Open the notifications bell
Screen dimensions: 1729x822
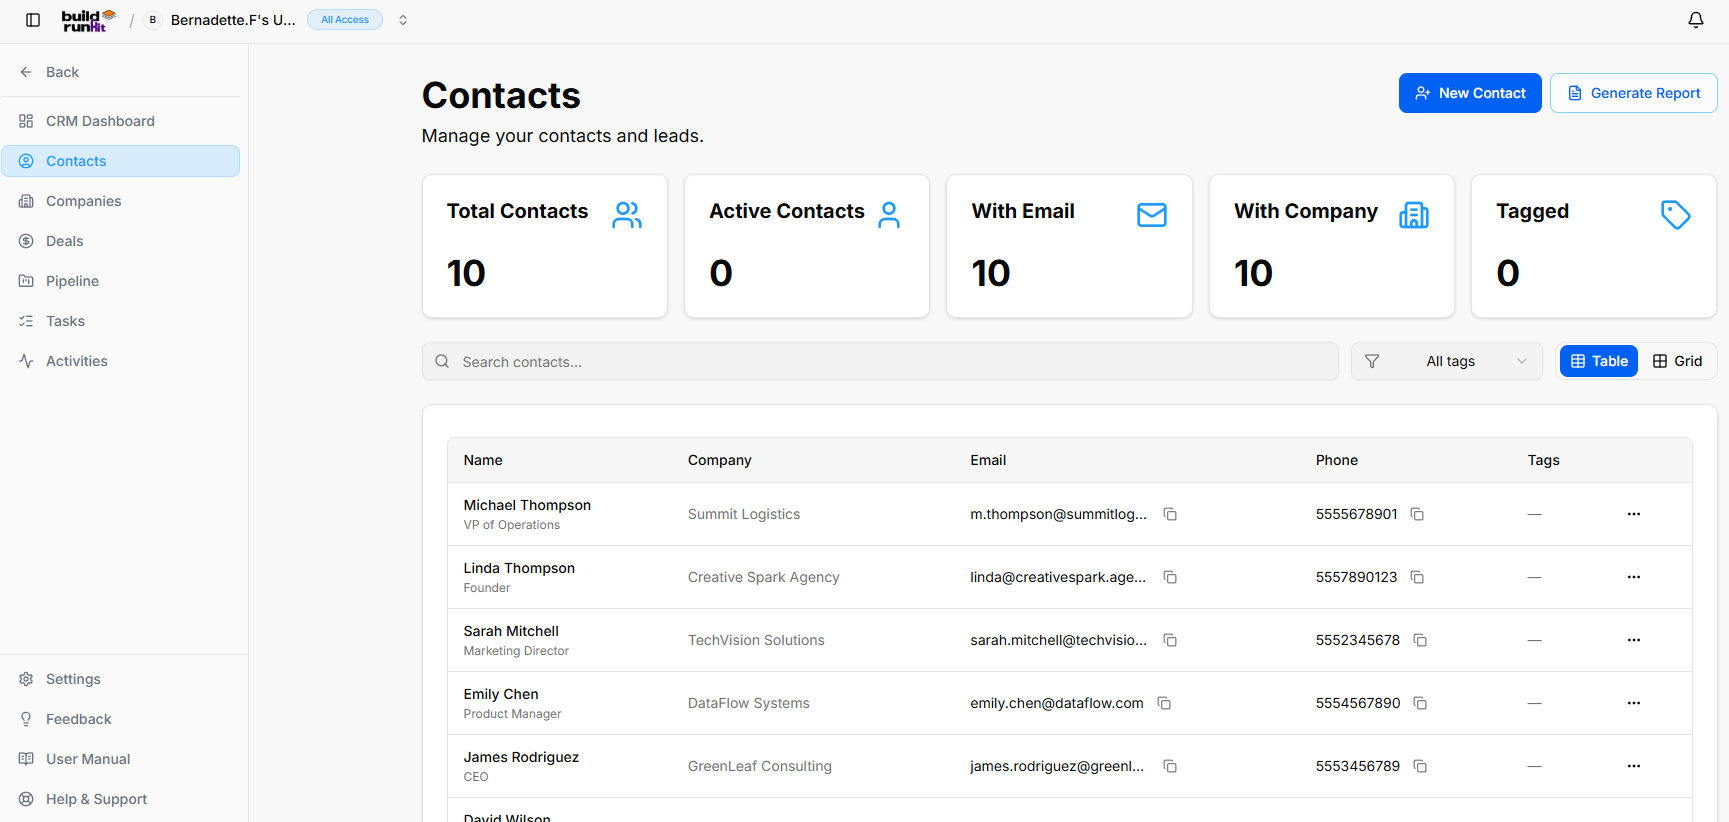coord(1696,20)
